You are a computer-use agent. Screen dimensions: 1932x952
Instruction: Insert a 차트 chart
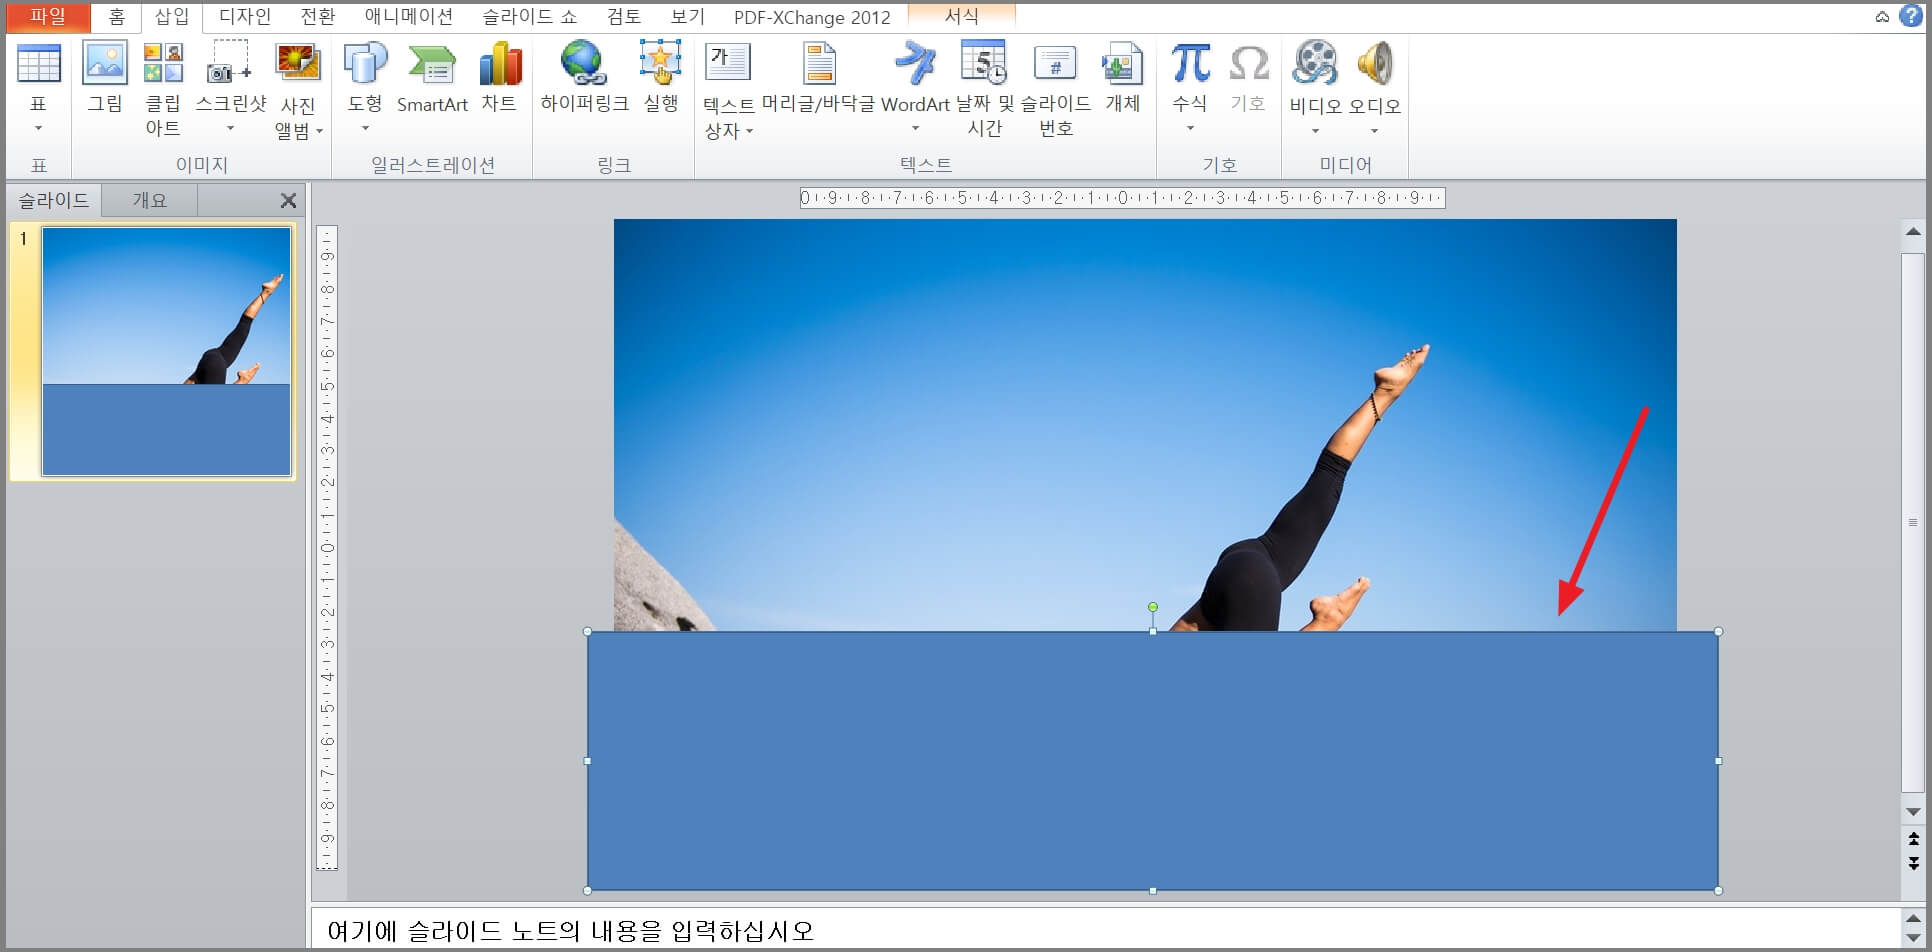[499, 64]
